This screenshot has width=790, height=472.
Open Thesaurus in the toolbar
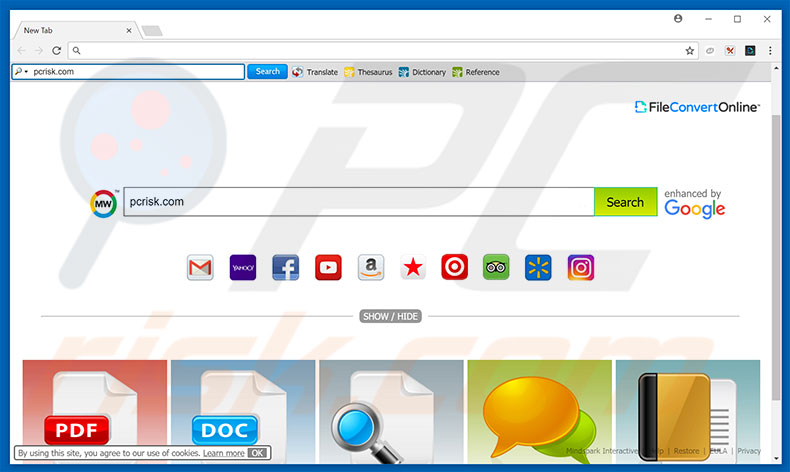[368, 72]
